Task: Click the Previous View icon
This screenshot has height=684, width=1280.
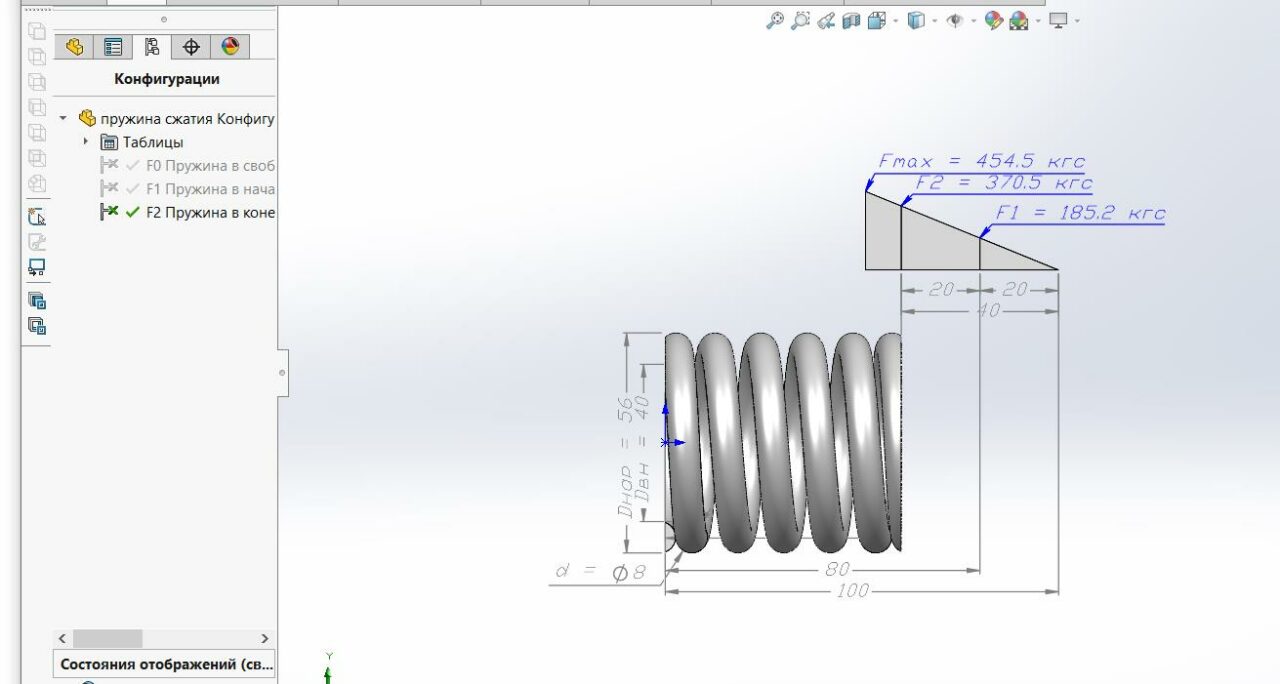Action: (826, 21)
